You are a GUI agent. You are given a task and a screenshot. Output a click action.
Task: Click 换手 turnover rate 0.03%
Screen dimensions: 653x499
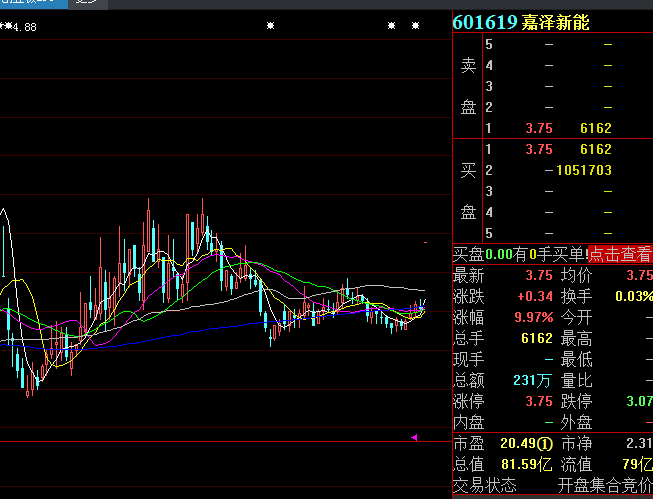[634, 296]
